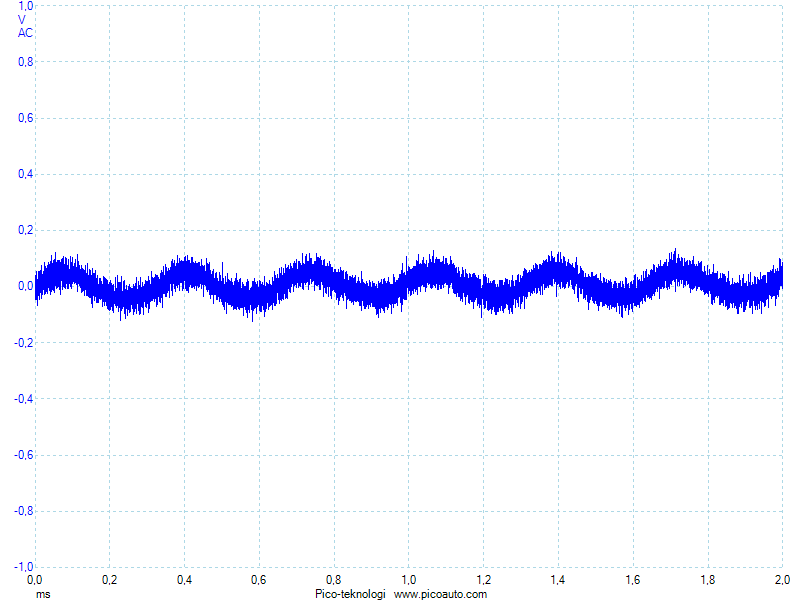The width and height of the screenshot is (800, 600).
Task: Click the -0,2 voltage axis label
Action: coord(23,343)
